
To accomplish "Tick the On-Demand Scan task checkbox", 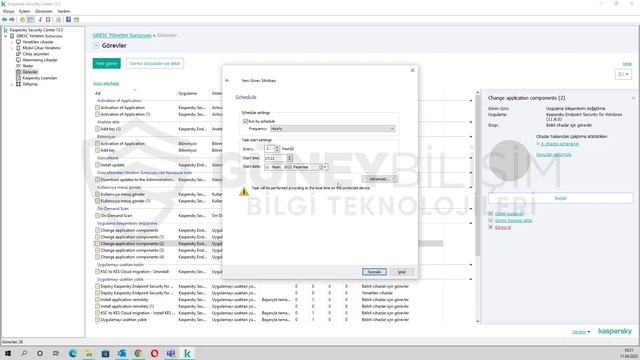I will click(x=97, y=216).
